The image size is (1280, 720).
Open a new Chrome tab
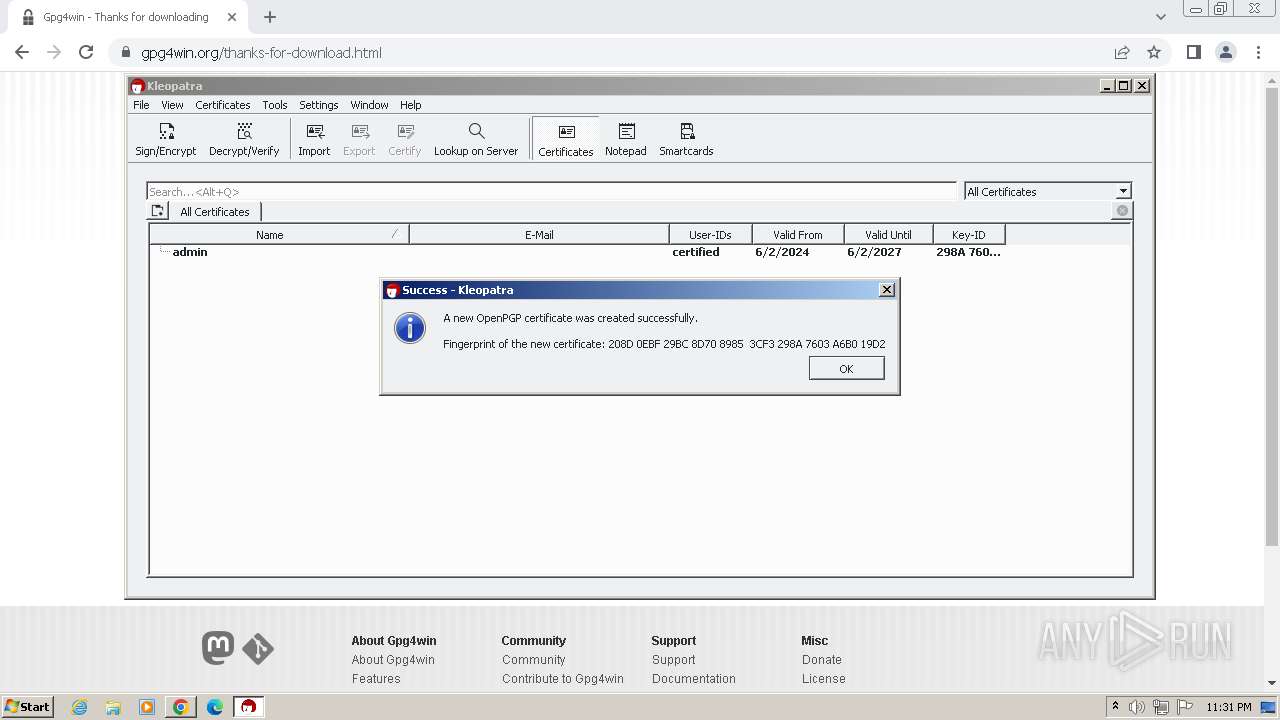pos(270,17)
